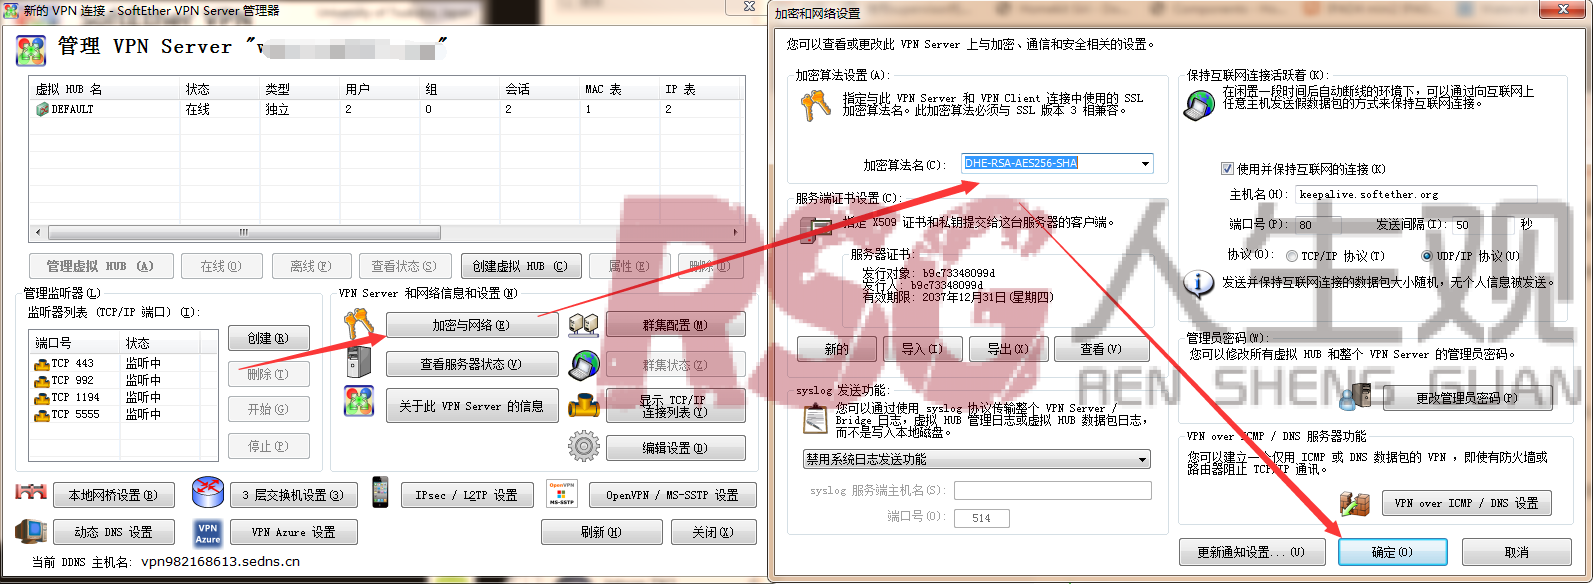Click 更新通知设置 button

tap(1251, 552)
